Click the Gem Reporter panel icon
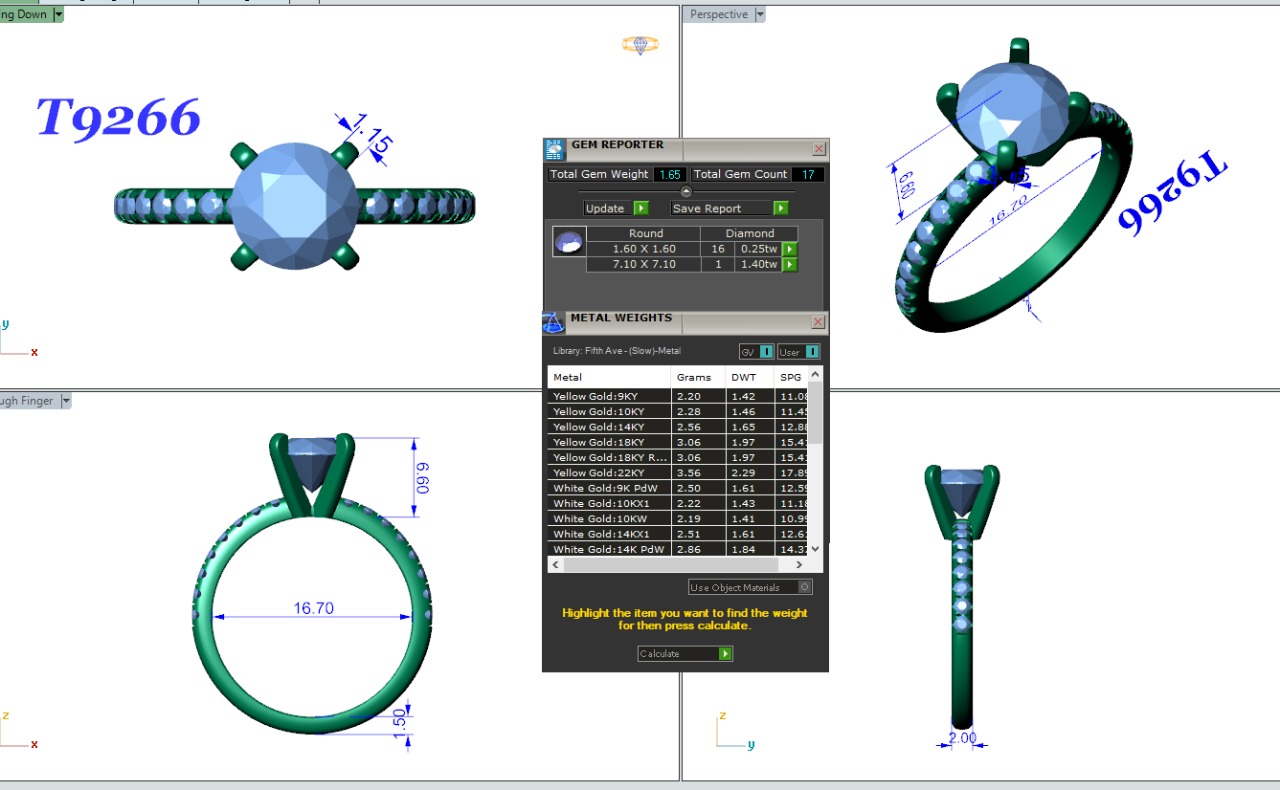 tap(554, 150)
